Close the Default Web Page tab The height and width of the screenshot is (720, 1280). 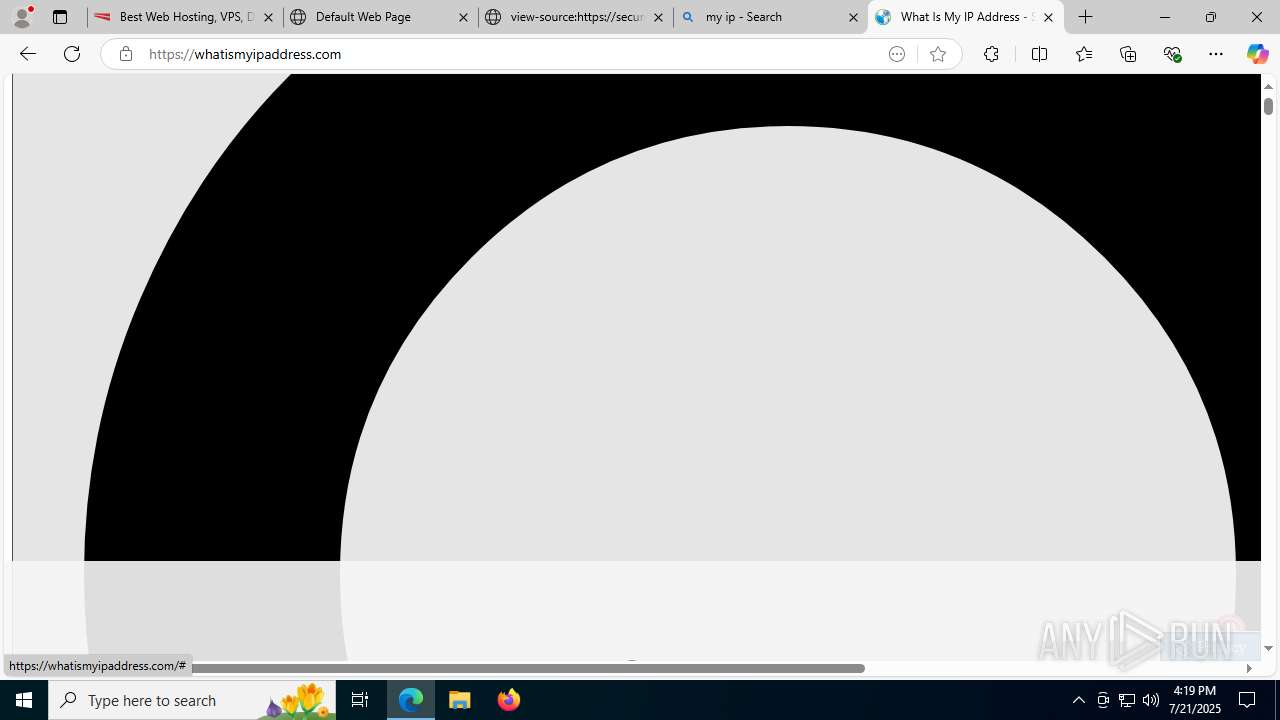(x=463, y=17)
